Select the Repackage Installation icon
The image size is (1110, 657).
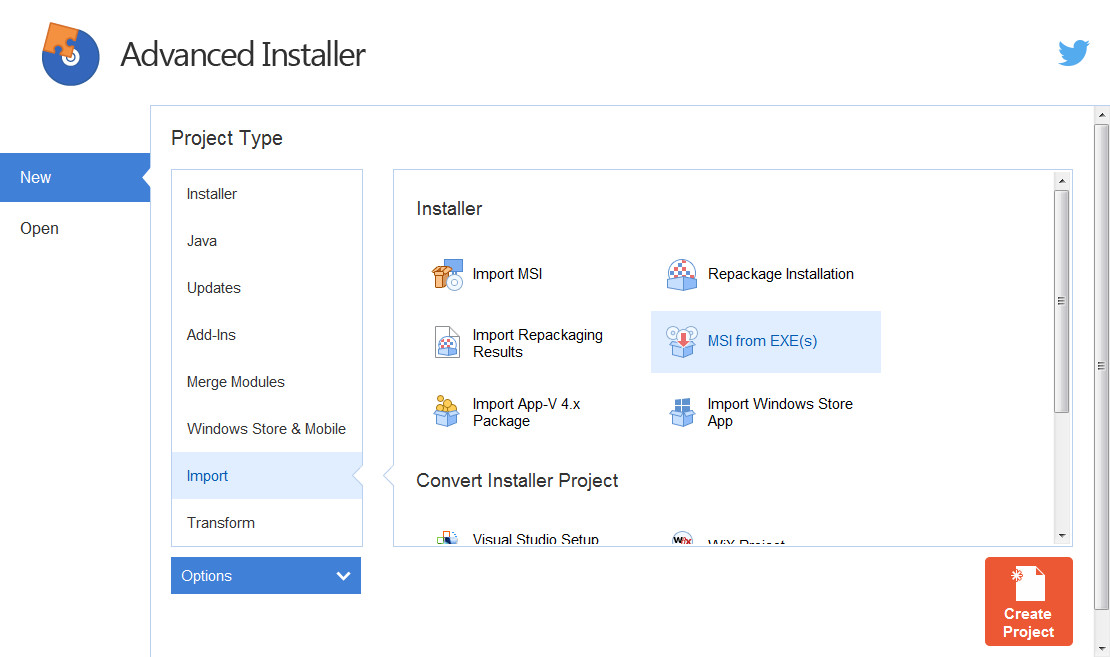682,275
